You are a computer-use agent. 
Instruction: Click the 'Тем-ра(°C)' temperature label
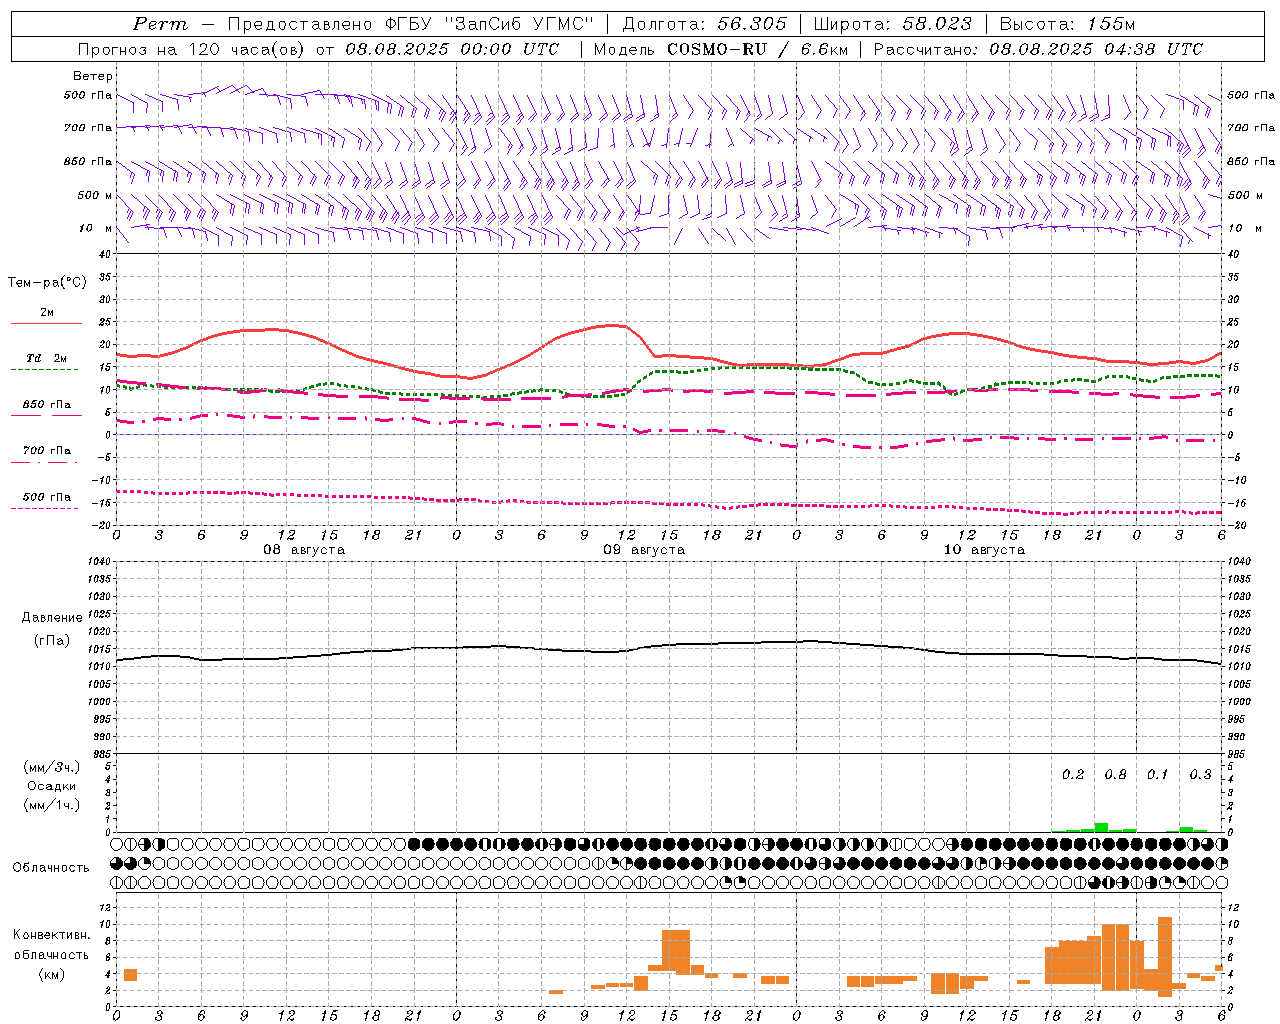pos(47,282)
